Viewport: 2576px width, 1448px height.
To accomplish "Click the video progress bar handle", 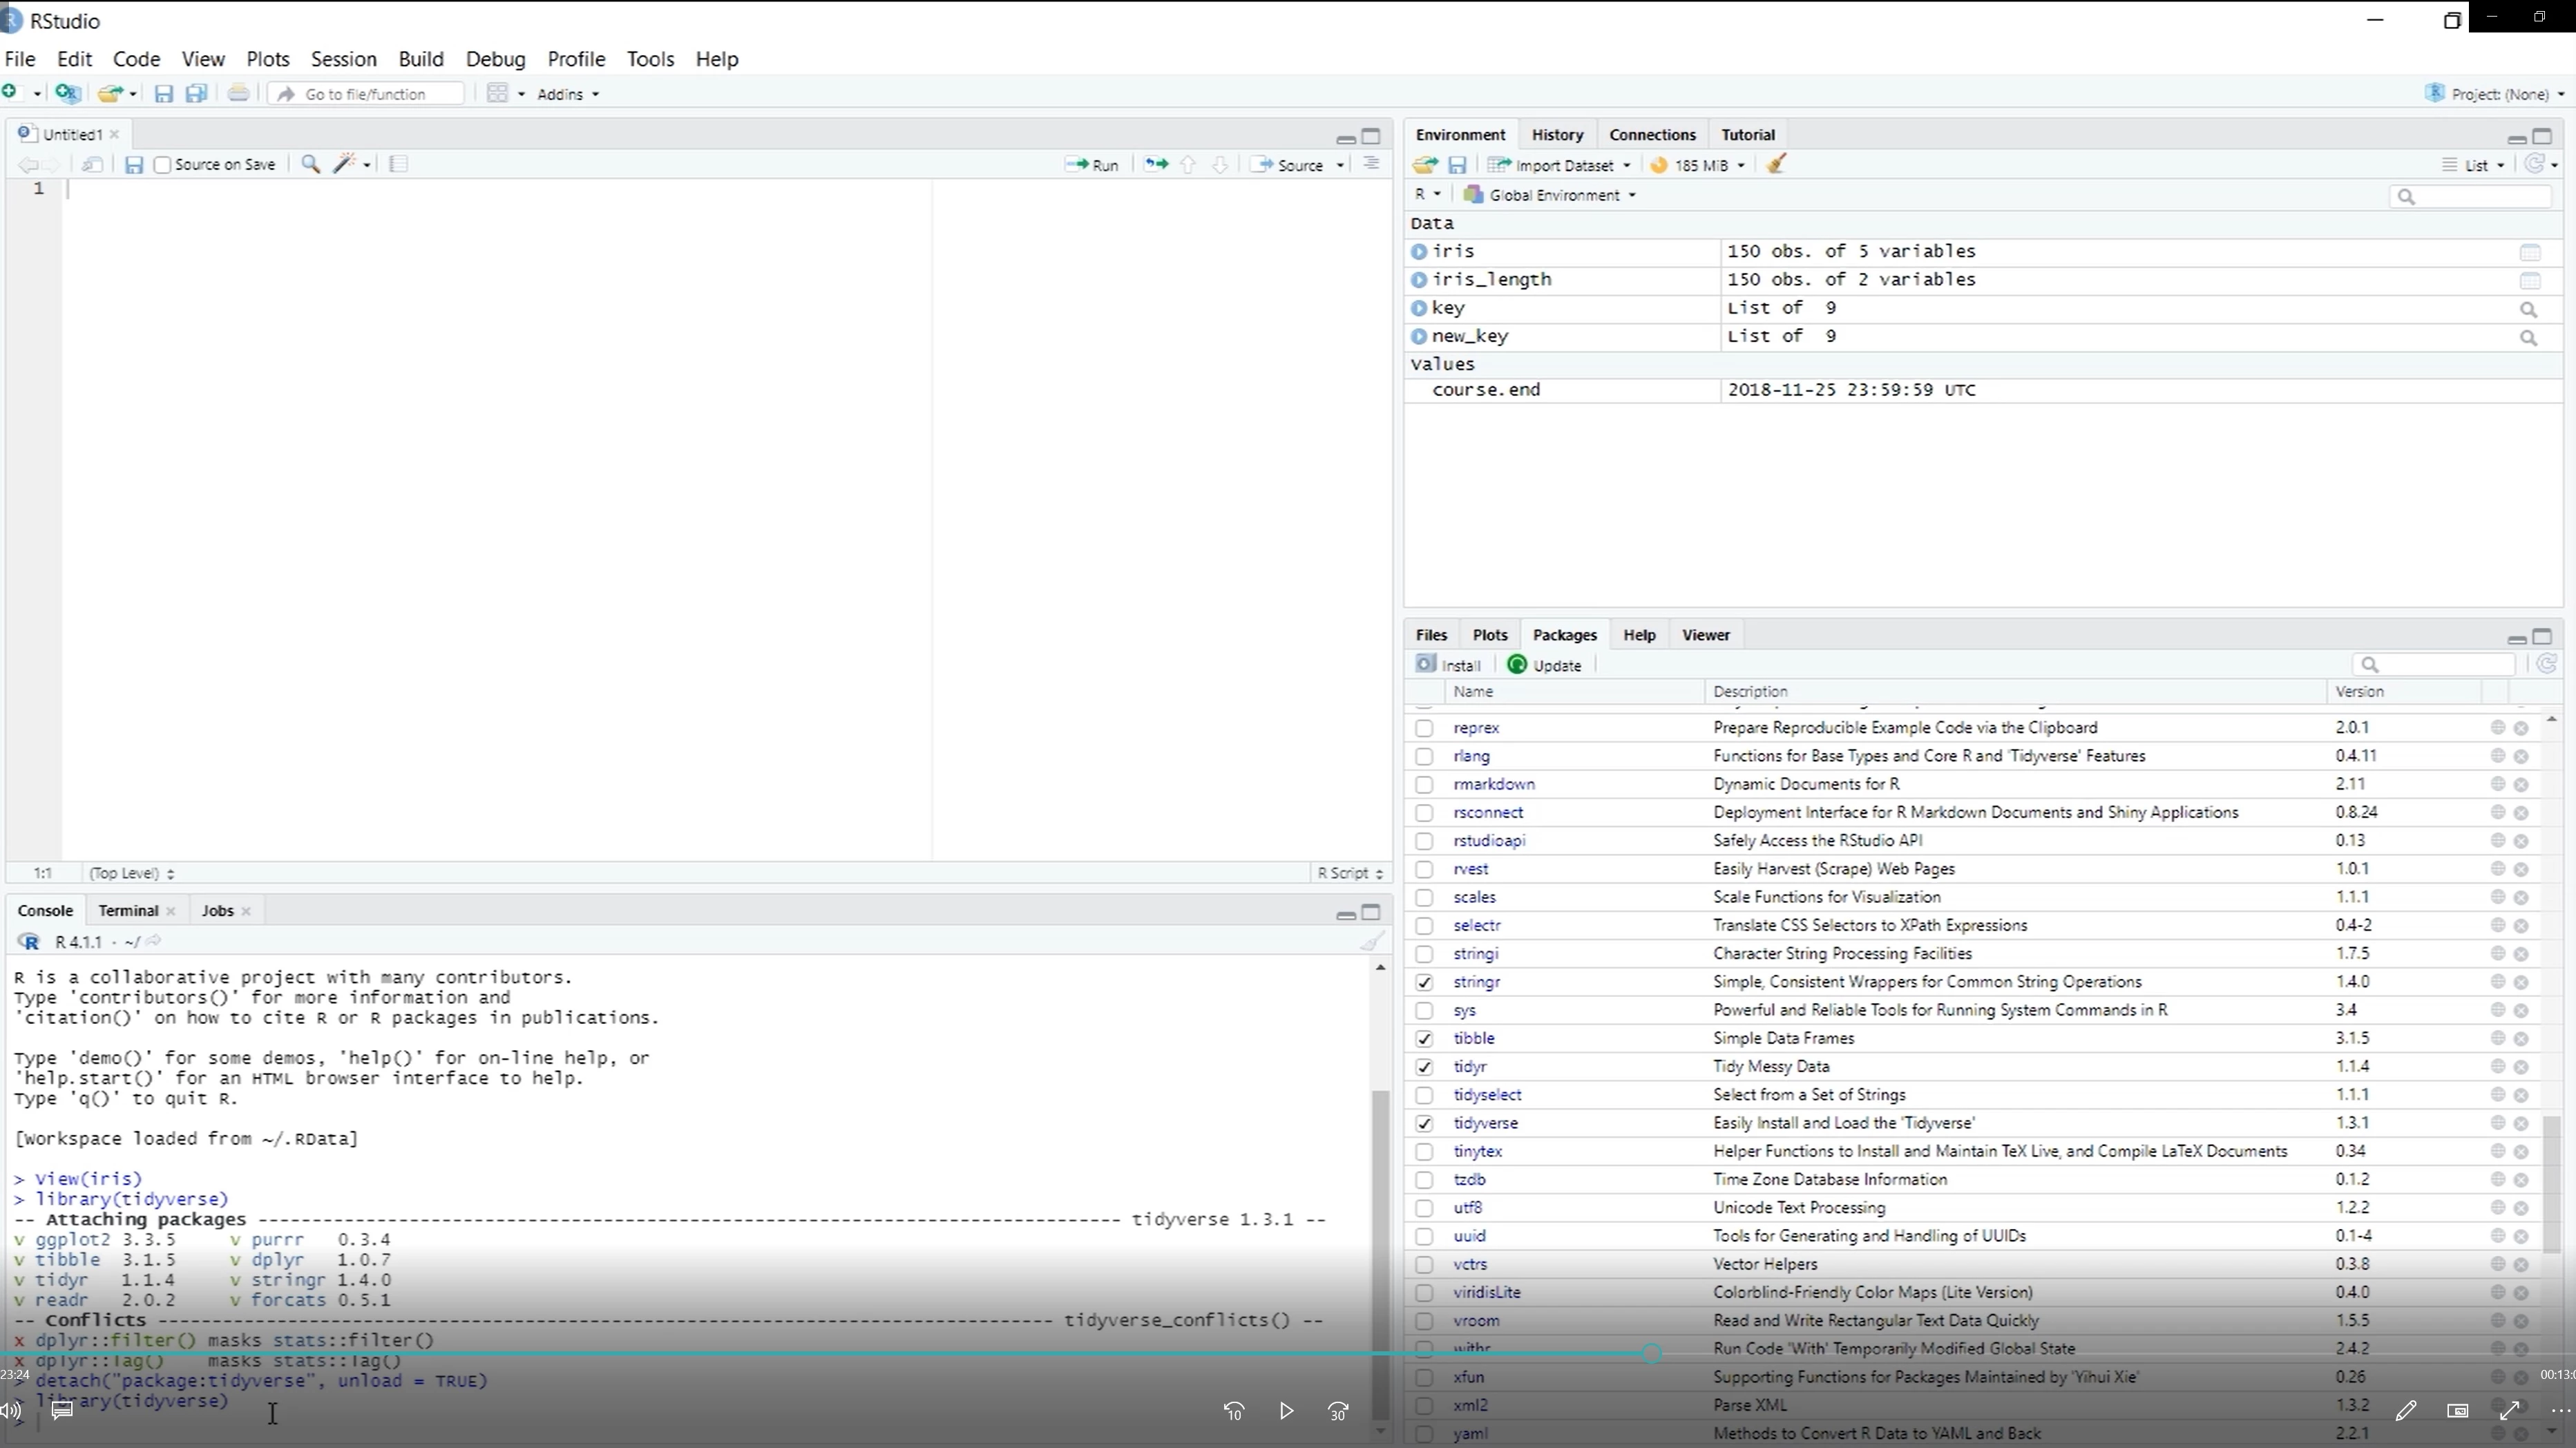I will pyautogui.click(x=1652, y=1354).
